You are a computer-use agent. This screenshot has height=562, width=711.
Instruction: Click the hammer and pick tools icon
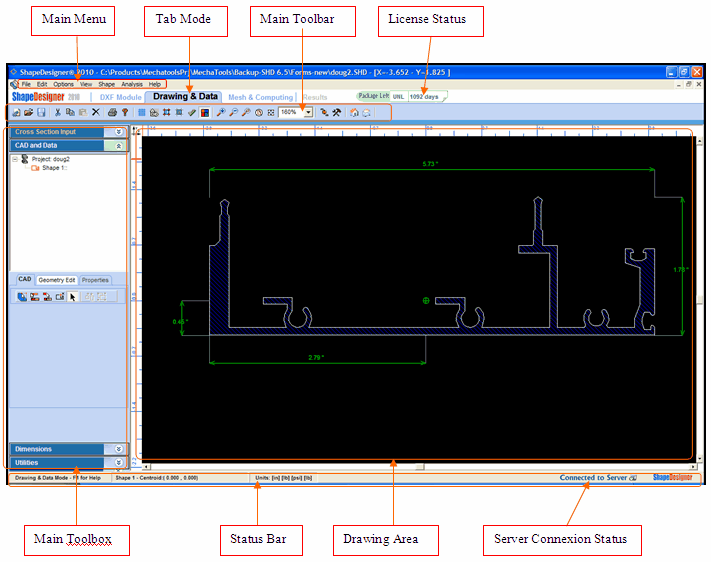click(x=336, y=112)
